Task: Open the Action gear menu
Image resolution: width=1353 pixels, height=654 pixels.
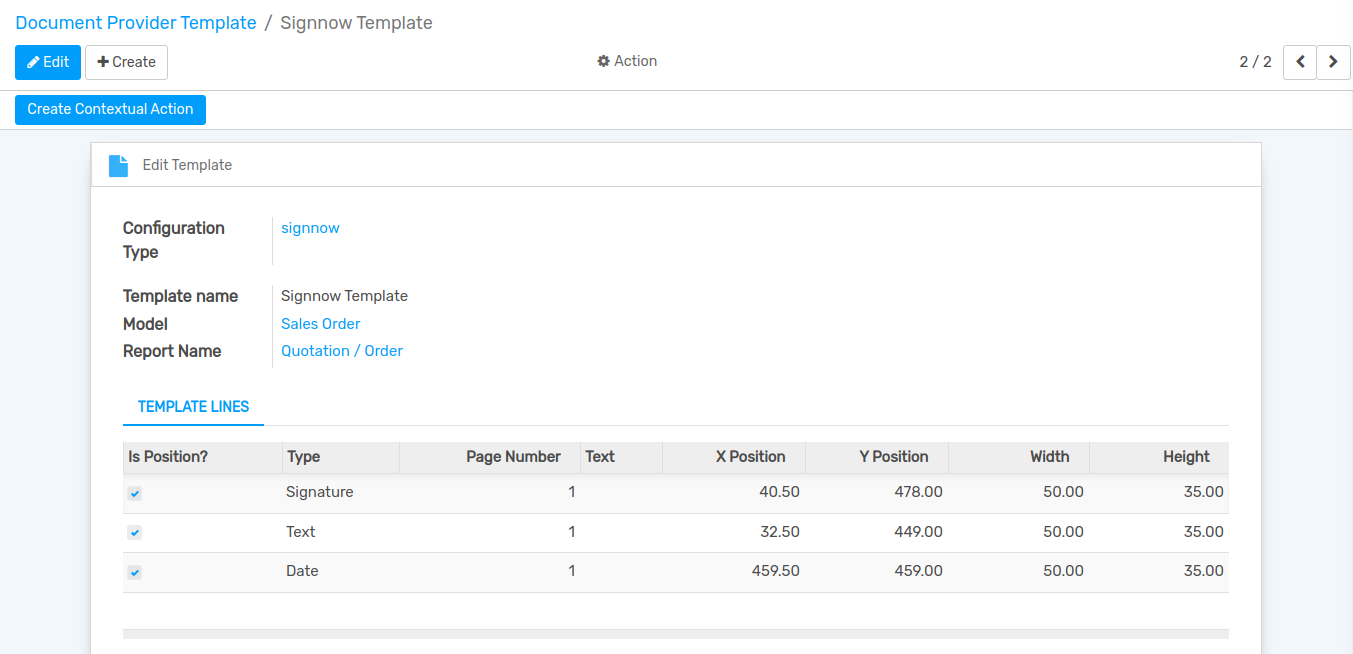Action: pyautogui.click(x=627, y=61)
